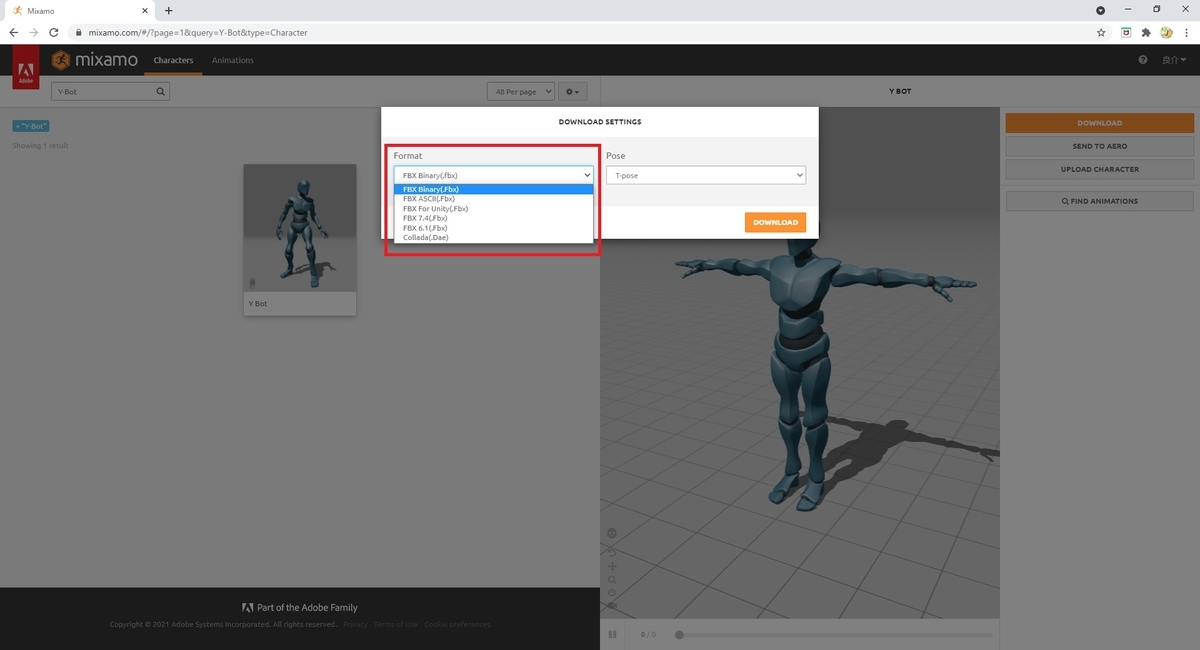Go back in browser history
1200x650 pixels.
(14, 32)
